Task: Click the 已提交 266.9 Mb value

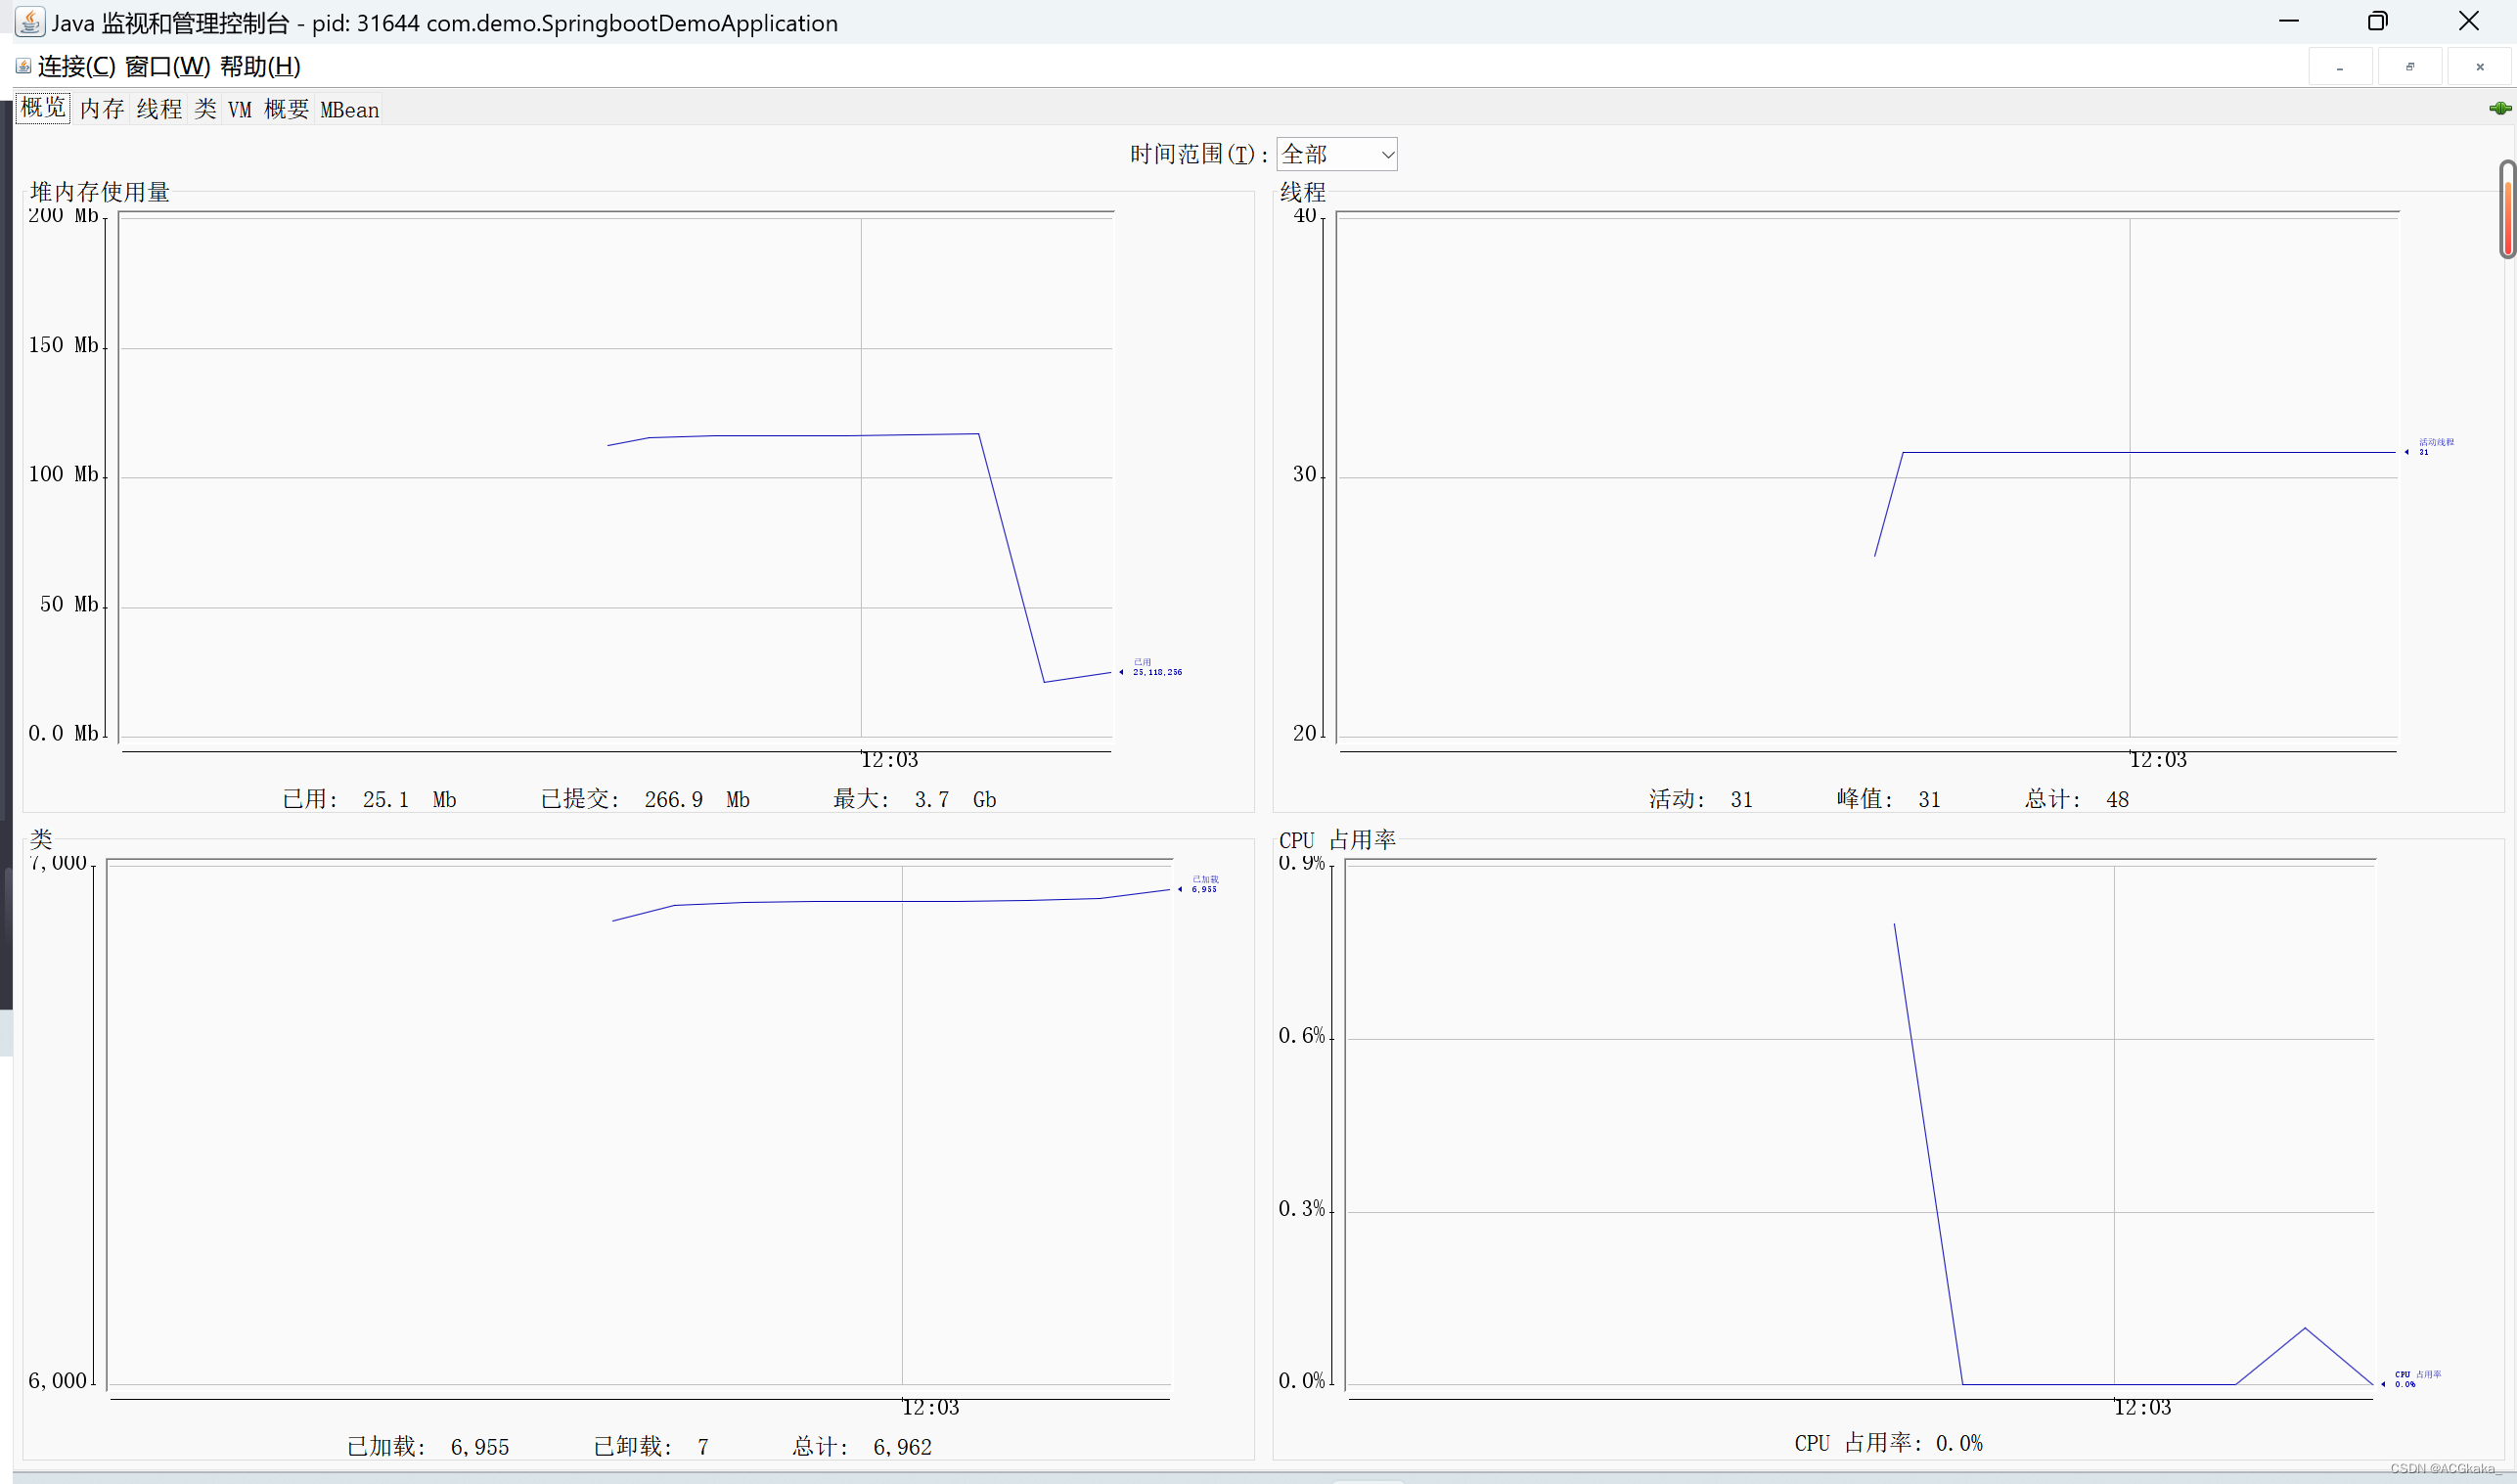Action: (645, 799)
